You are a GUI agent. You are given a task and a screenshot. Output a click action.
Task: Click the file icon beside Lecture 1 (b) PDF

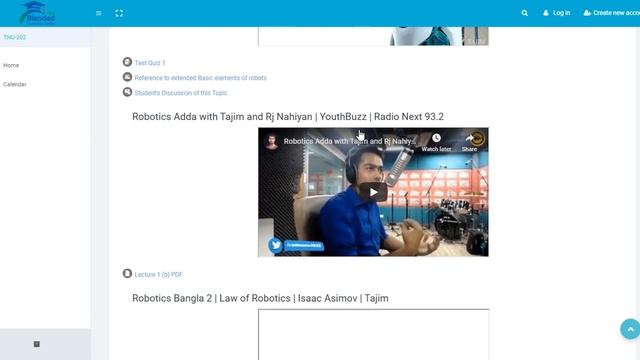click(127, 273)
